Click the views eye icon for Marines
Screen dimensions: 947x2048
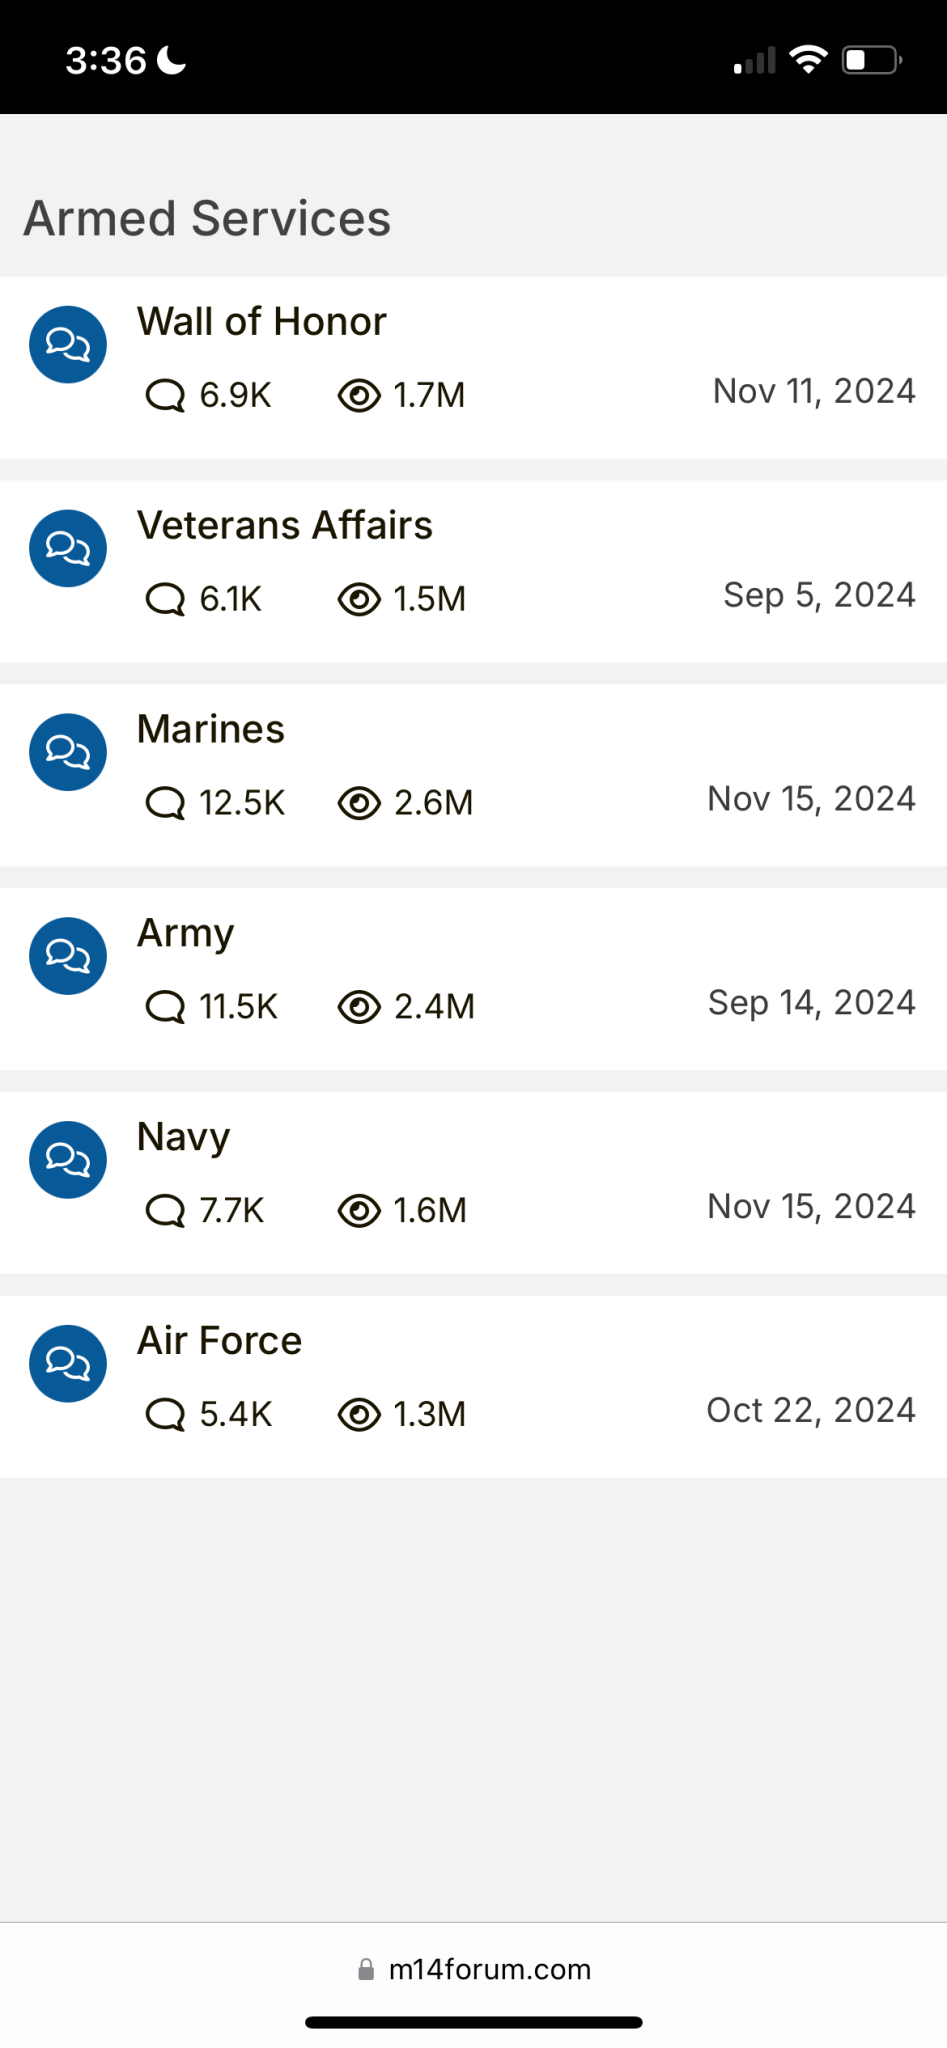(359, 803)
